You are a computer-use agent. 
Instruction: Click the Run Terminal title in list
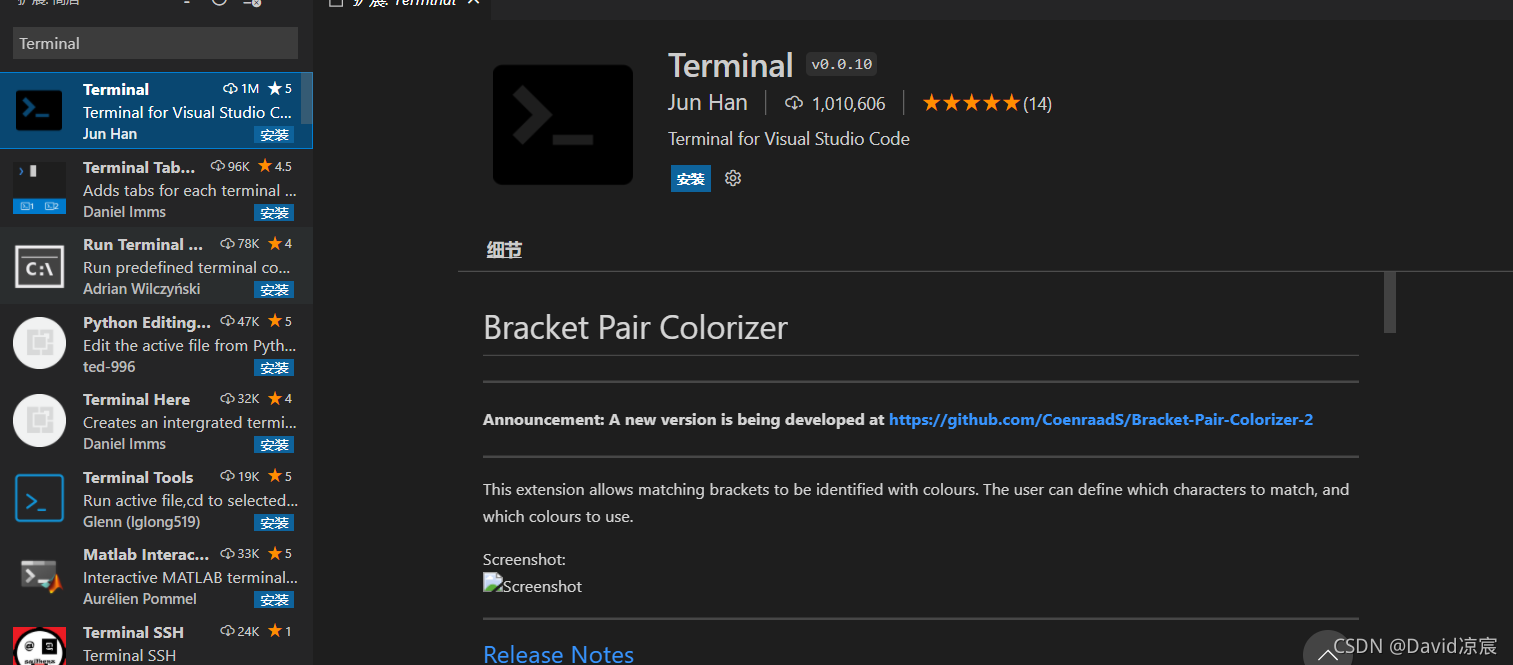click(143, 244)
